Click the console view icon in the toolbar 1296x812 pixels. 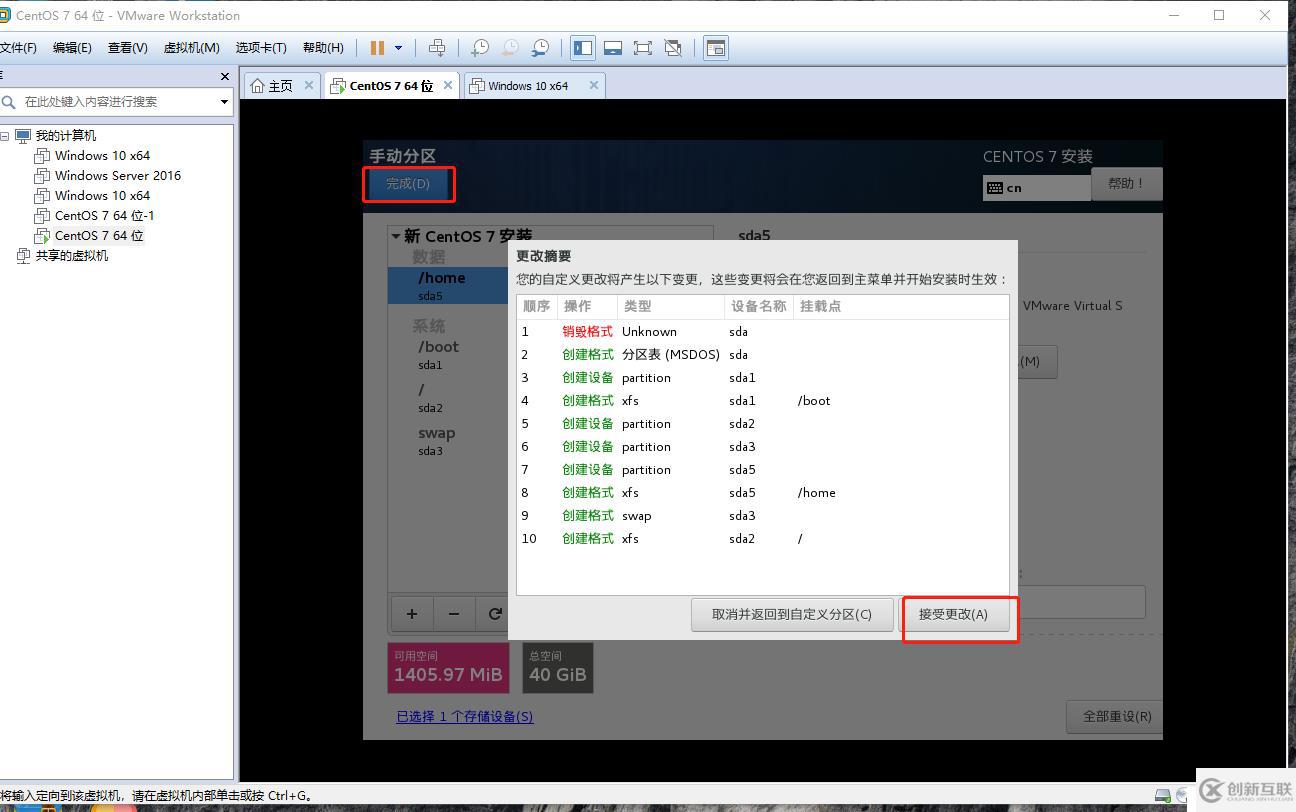pos(716,47)
